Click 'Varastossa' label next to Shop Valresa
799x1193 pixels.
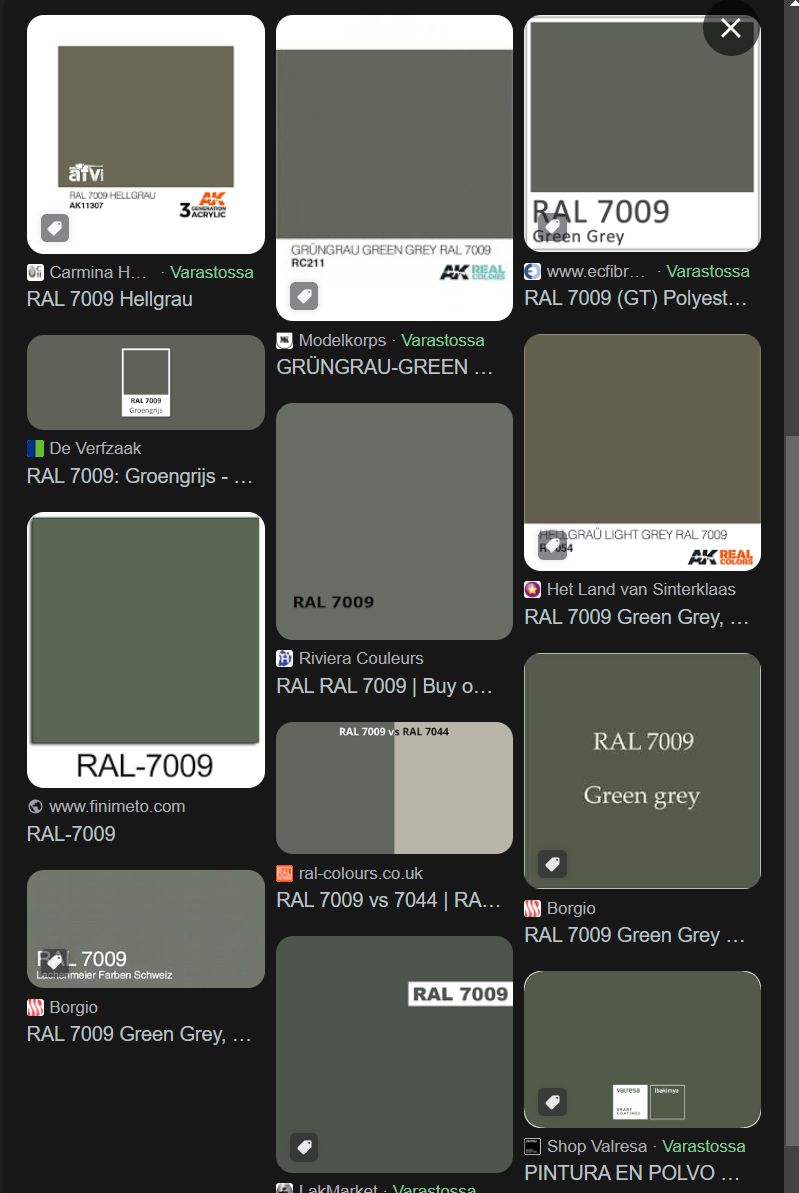click(704, 1146)
